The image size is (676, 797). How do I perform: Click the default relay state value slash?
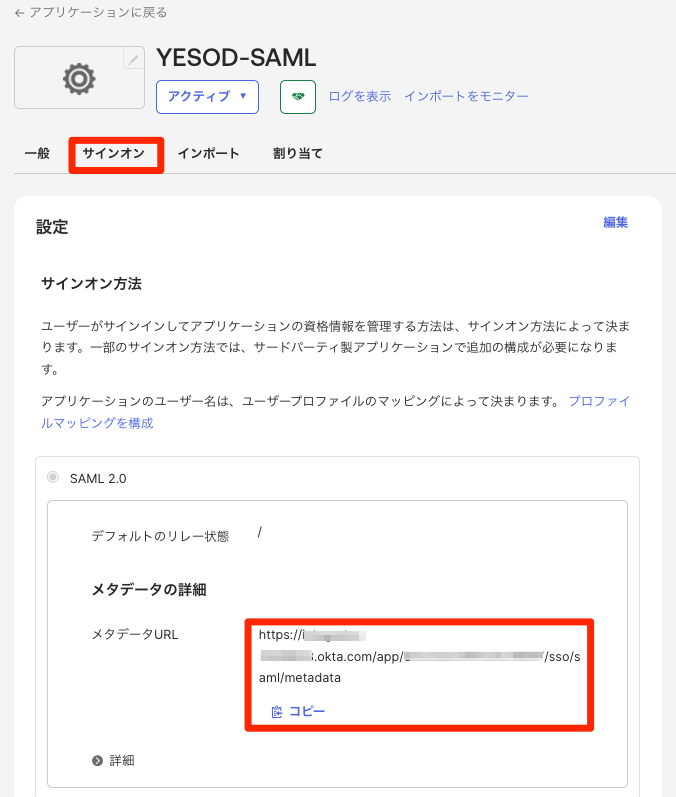click(x=260, y=532)
